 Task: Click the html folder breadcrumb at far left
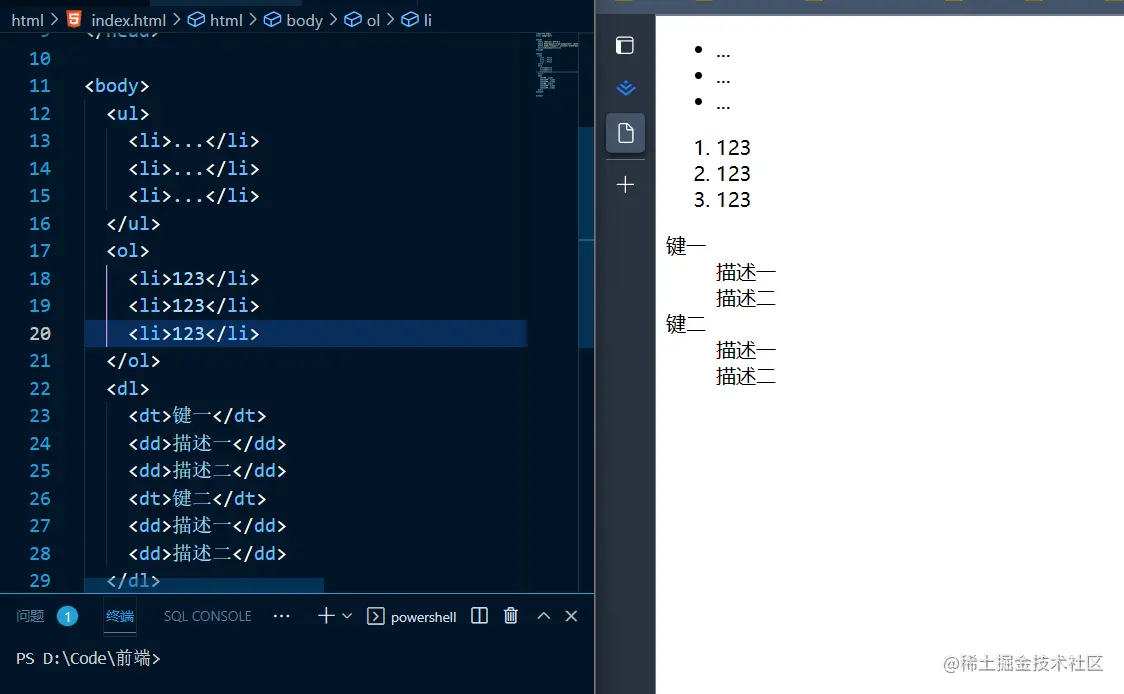(27, 20)
